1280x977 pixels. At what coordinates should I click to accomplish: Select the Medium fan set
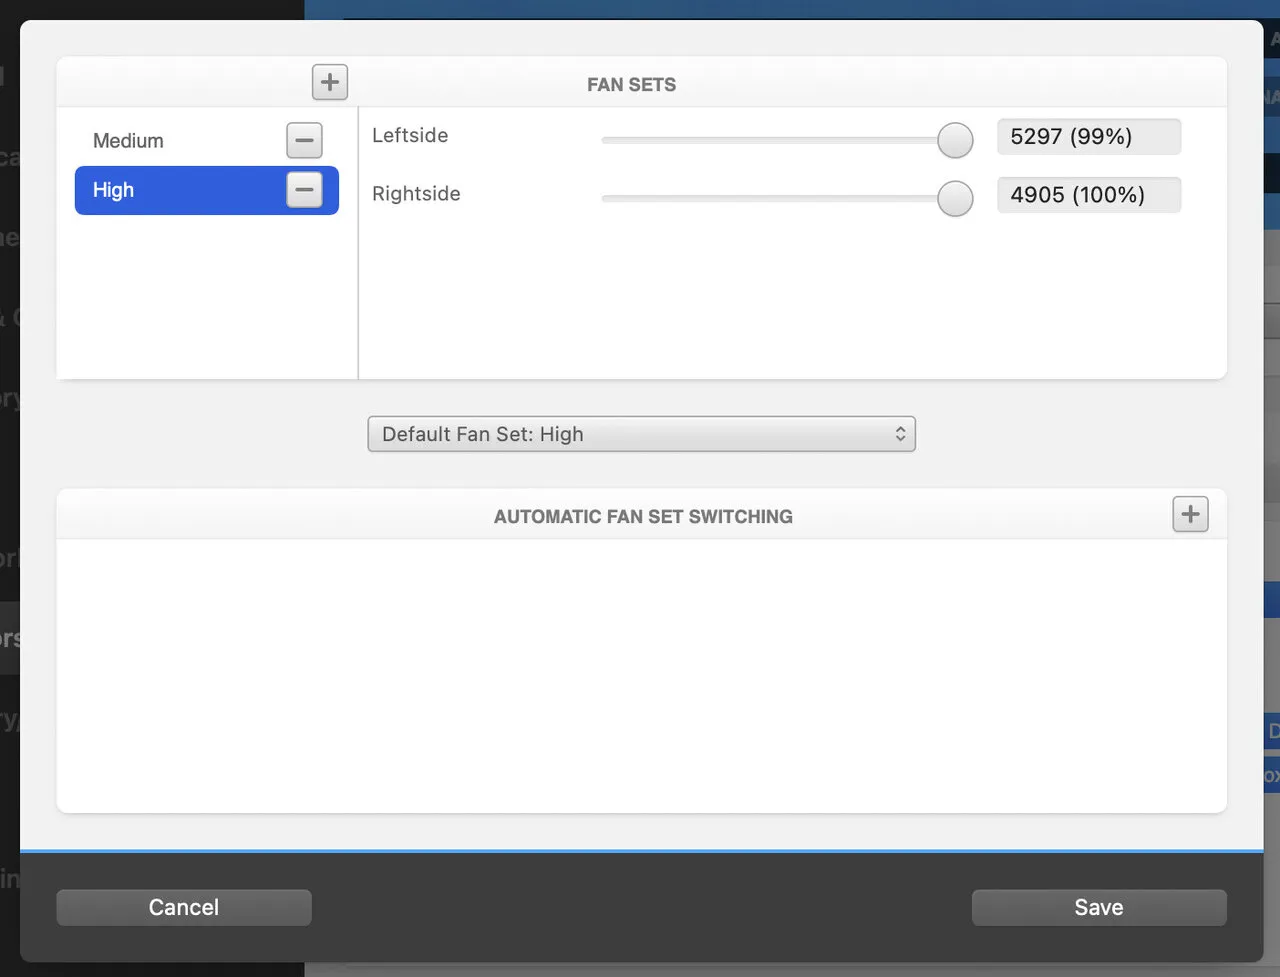[x=128, y=141]
